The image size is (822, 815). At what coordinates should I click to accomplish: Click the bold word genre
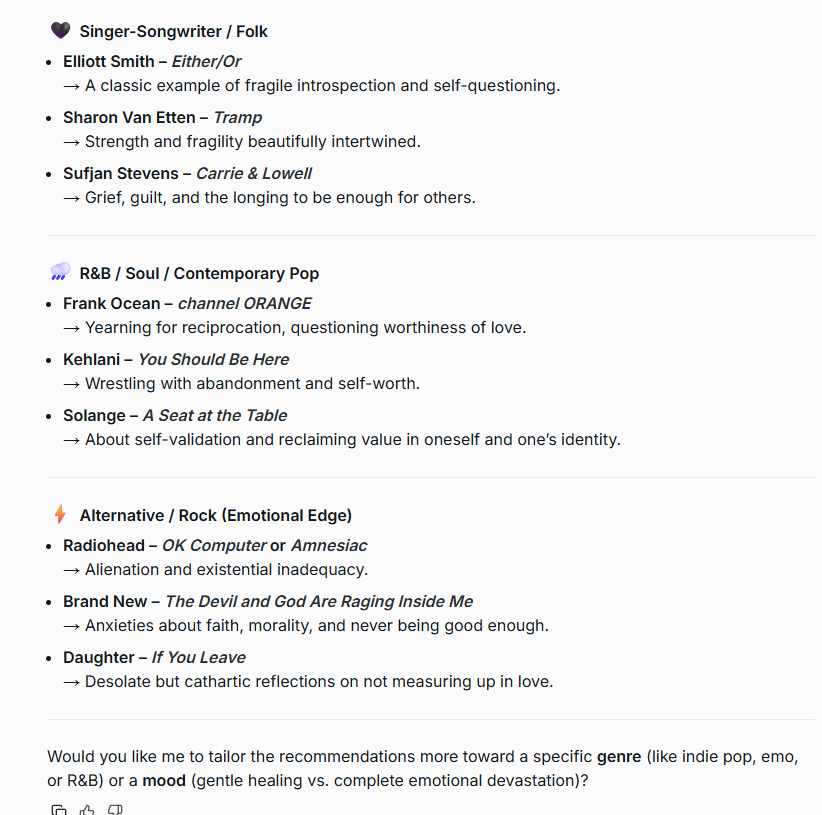tap(619, 756)
